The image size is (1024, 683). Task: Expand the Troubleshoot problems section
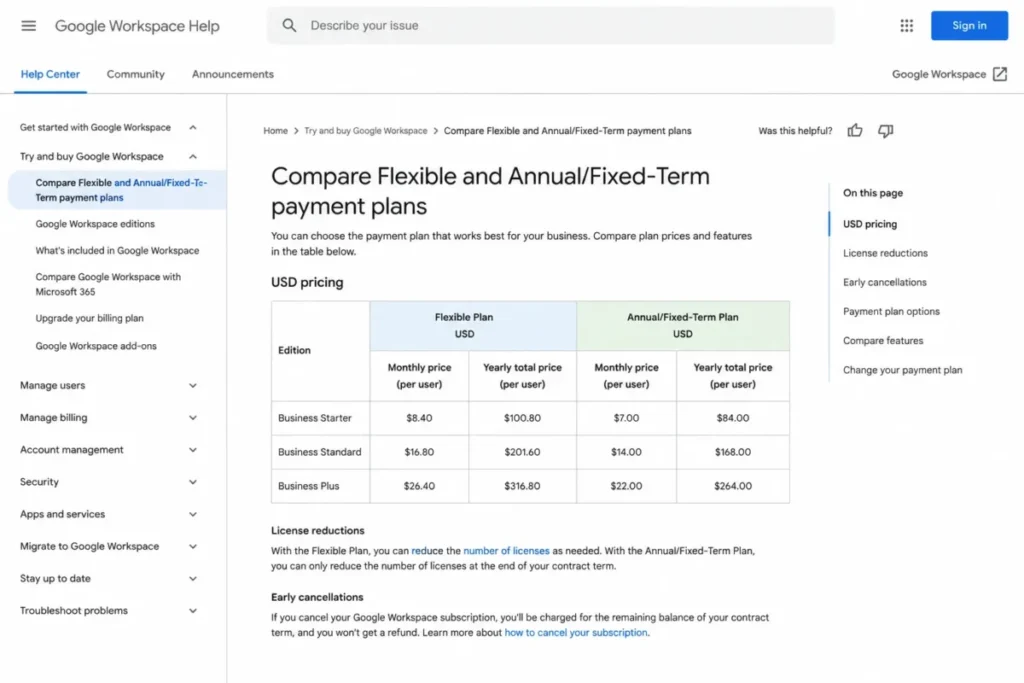pos(108,611)
